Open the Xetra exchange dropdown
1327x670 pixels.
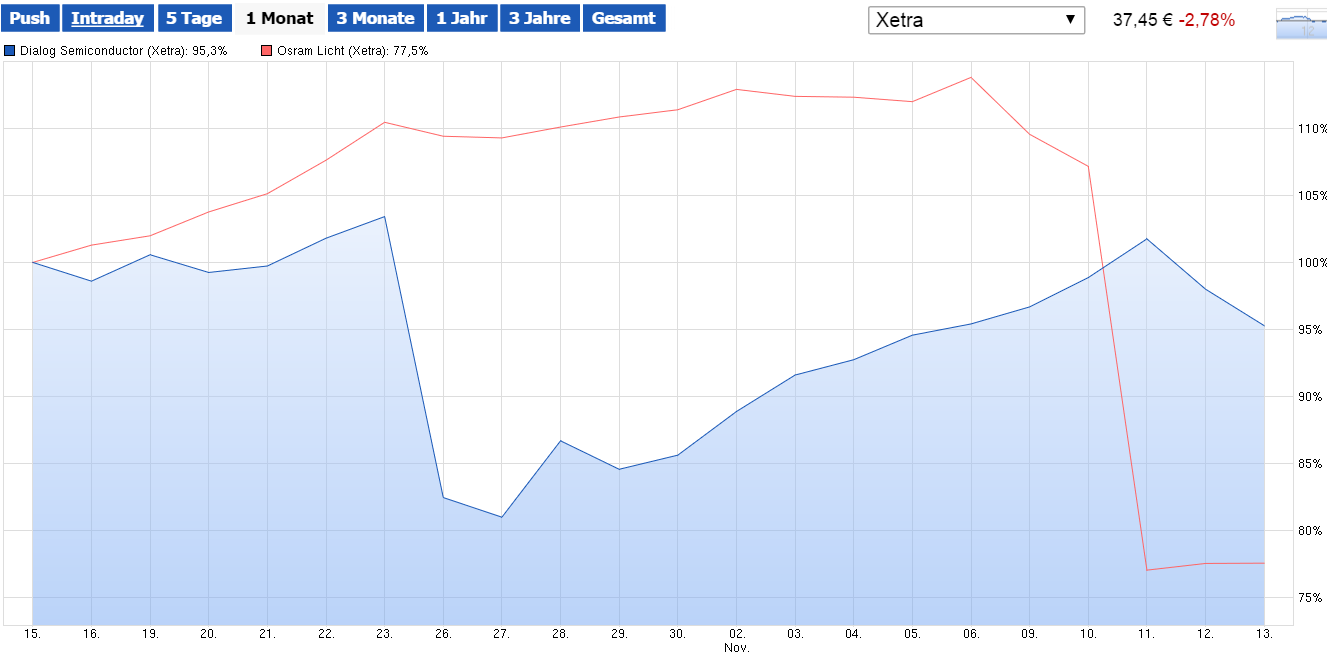click(975, 20)
